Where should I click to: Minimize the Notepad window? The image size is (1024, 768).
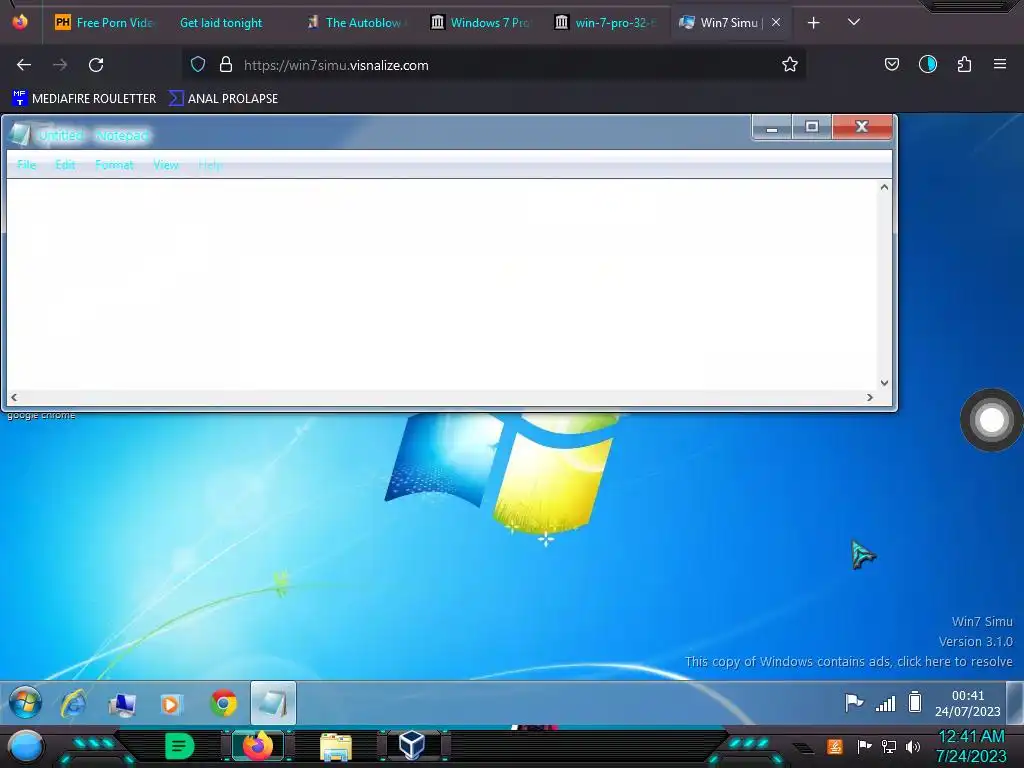click(772, 127)
